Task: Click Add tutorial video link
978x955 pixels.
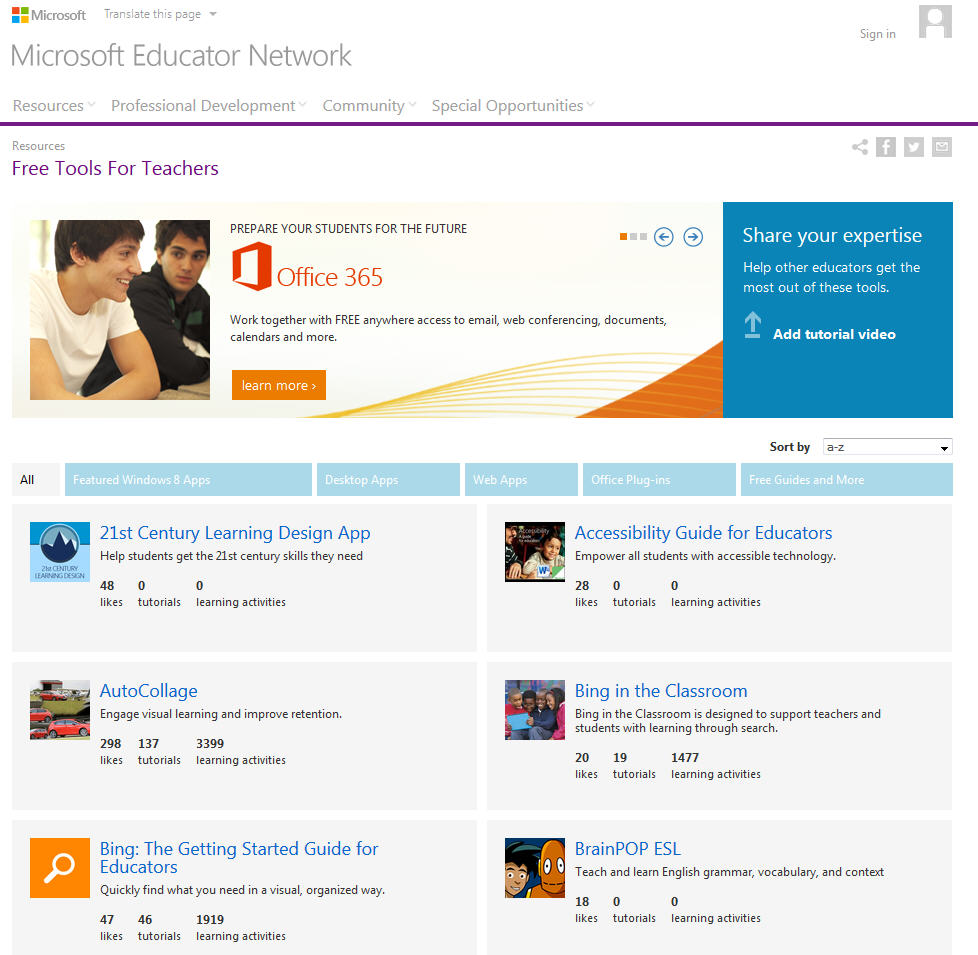Action: pyautogui.click(x=834, y=334)
